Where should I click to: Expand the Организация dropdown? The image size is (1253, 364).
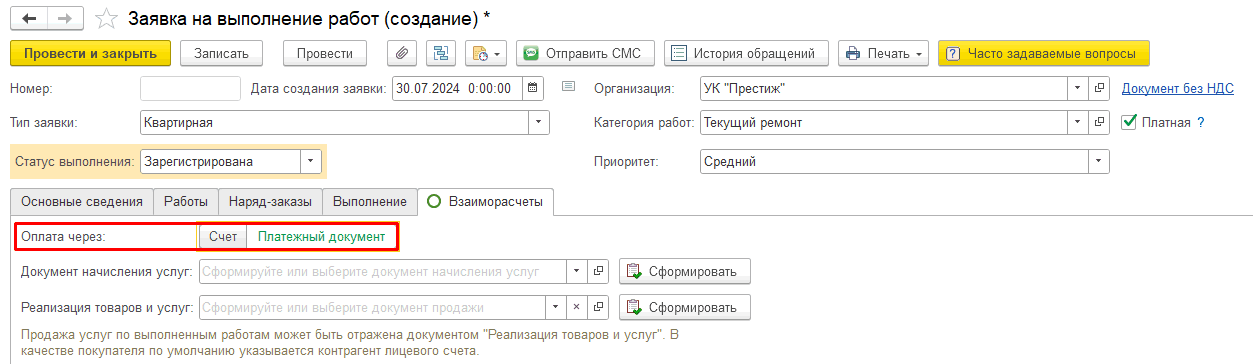(x=1078, y=88)
